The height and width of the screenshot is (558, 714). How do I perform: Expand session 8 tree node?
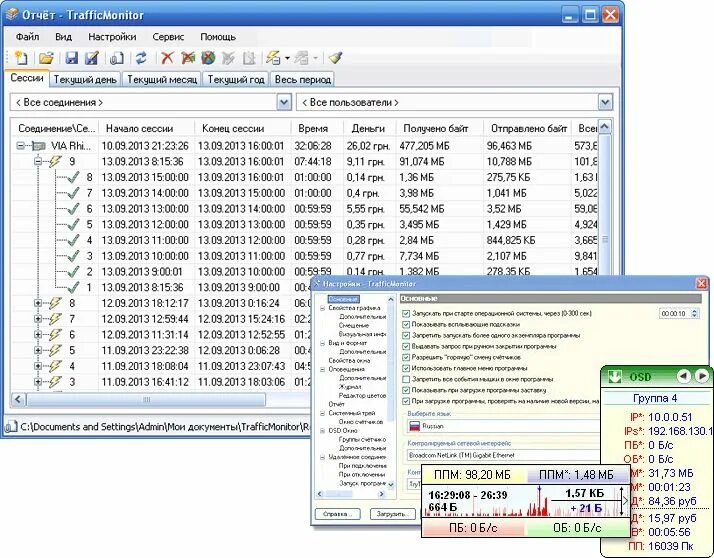(x=38, y=303)
